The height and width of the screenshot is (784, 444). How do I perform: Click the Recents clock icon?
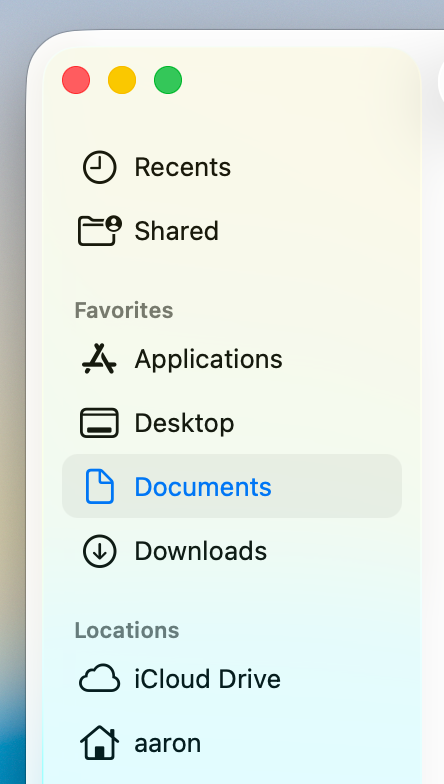pyautogui.click(x=100, y=167)
